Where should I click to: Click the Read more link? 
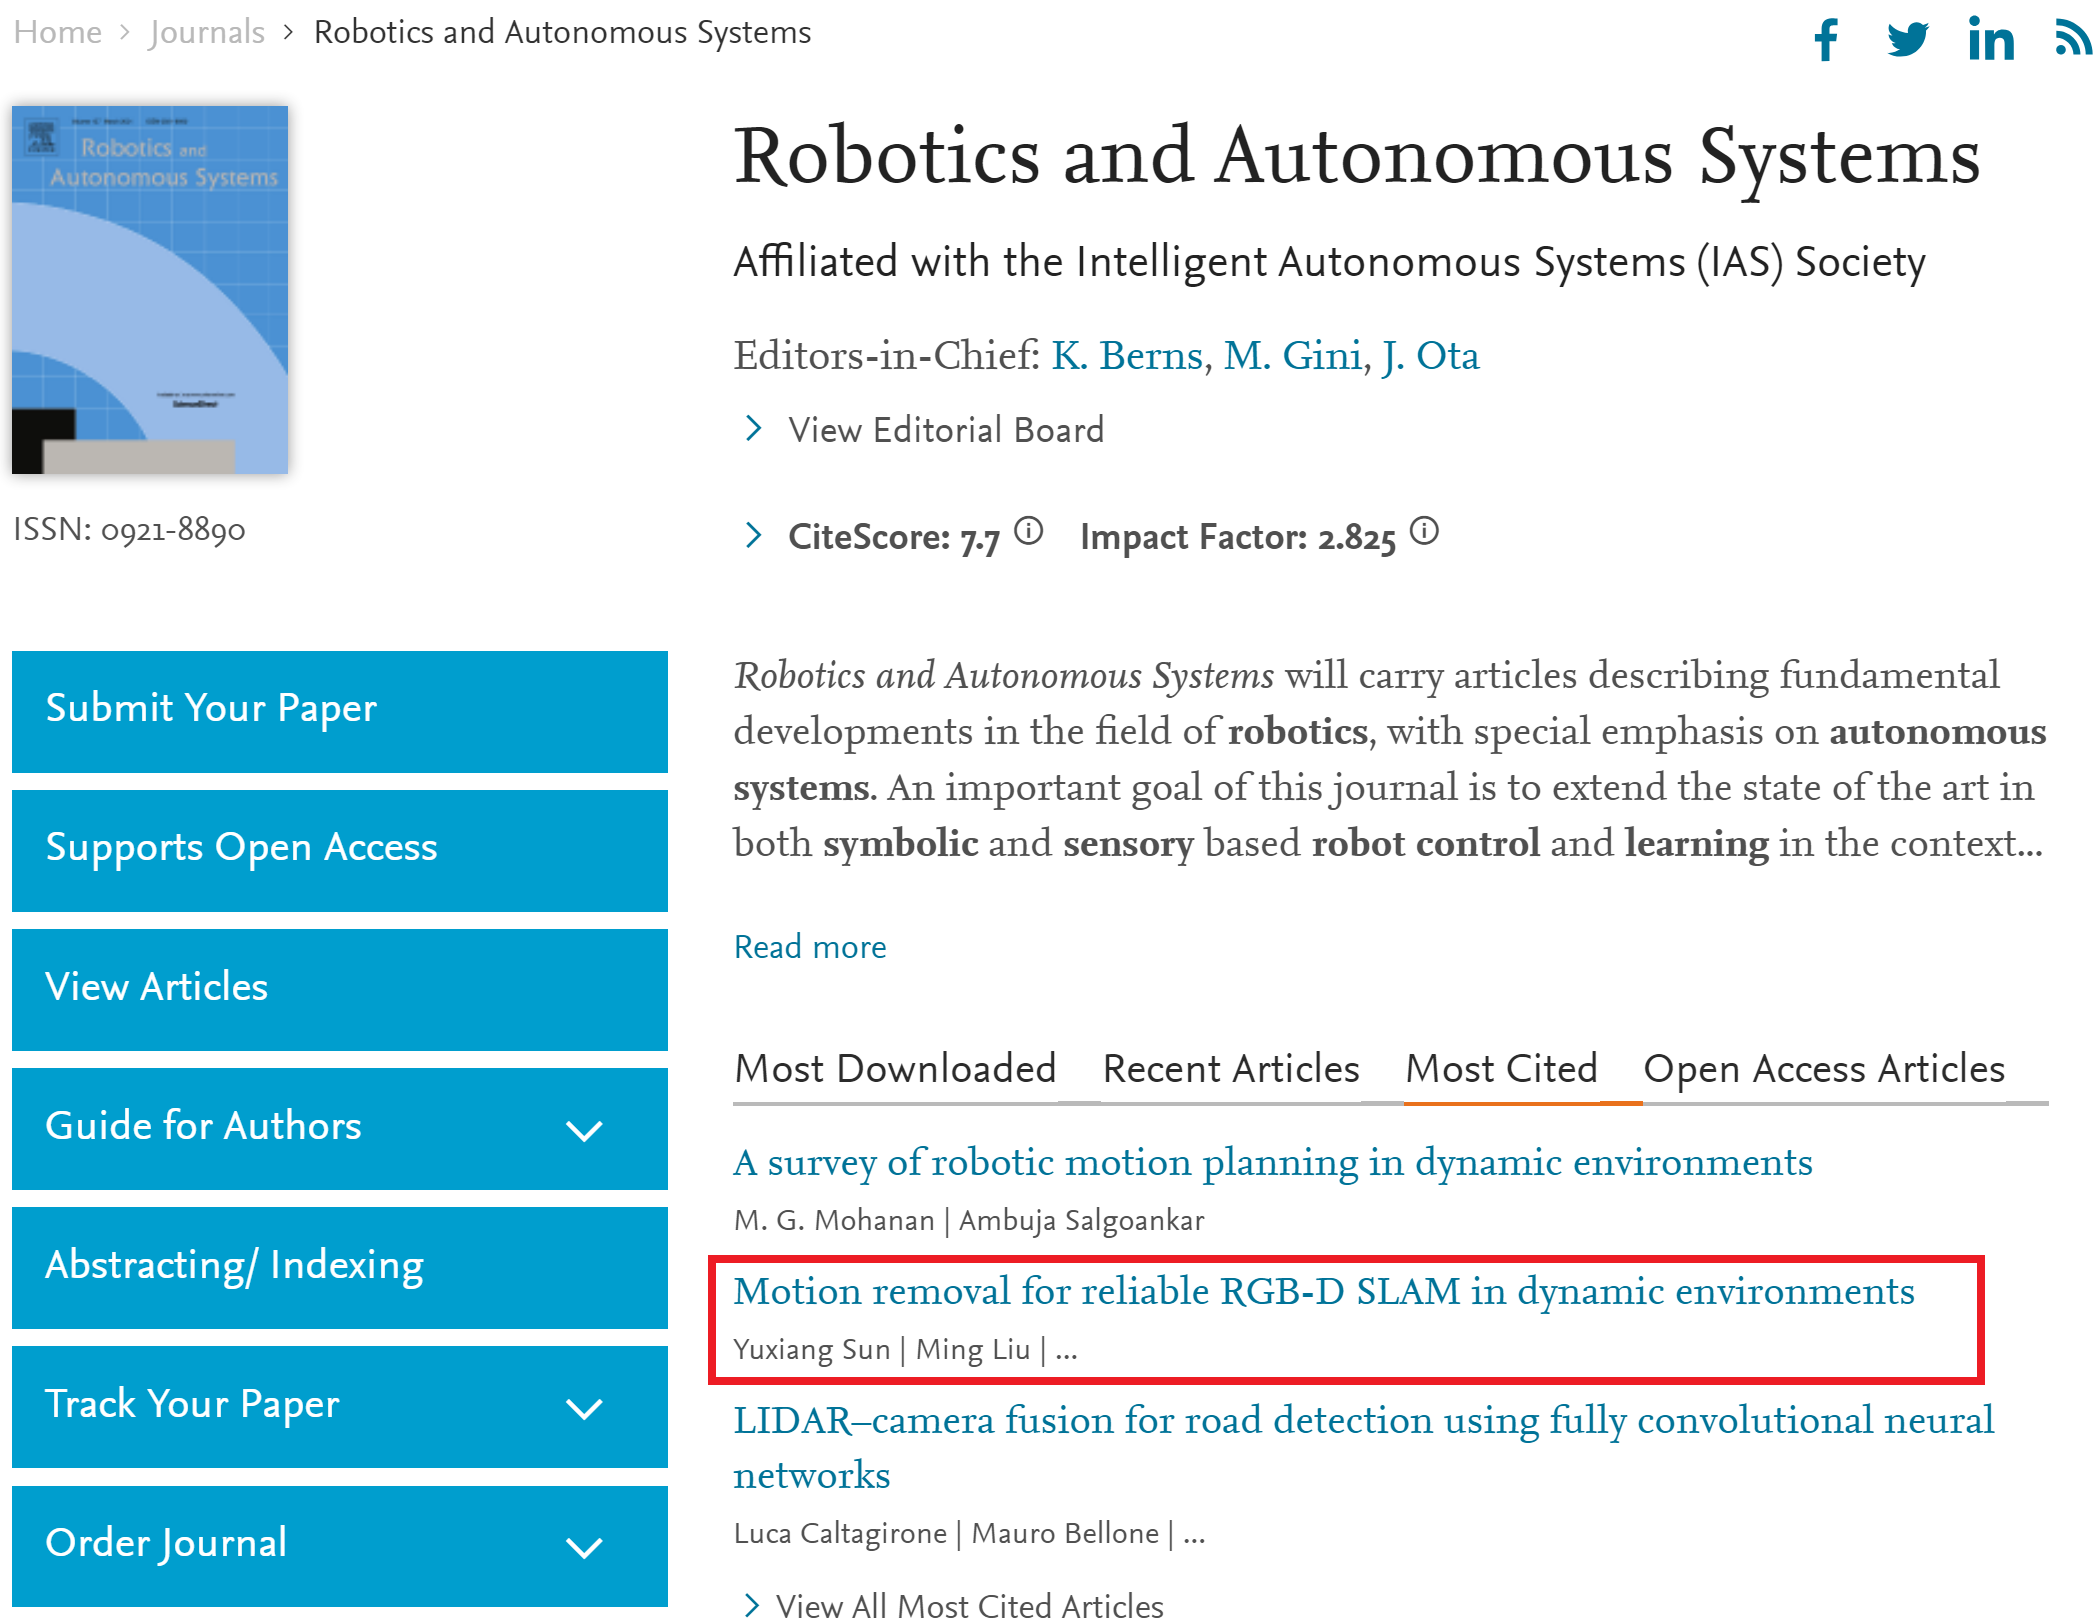[x=810, y=947]
